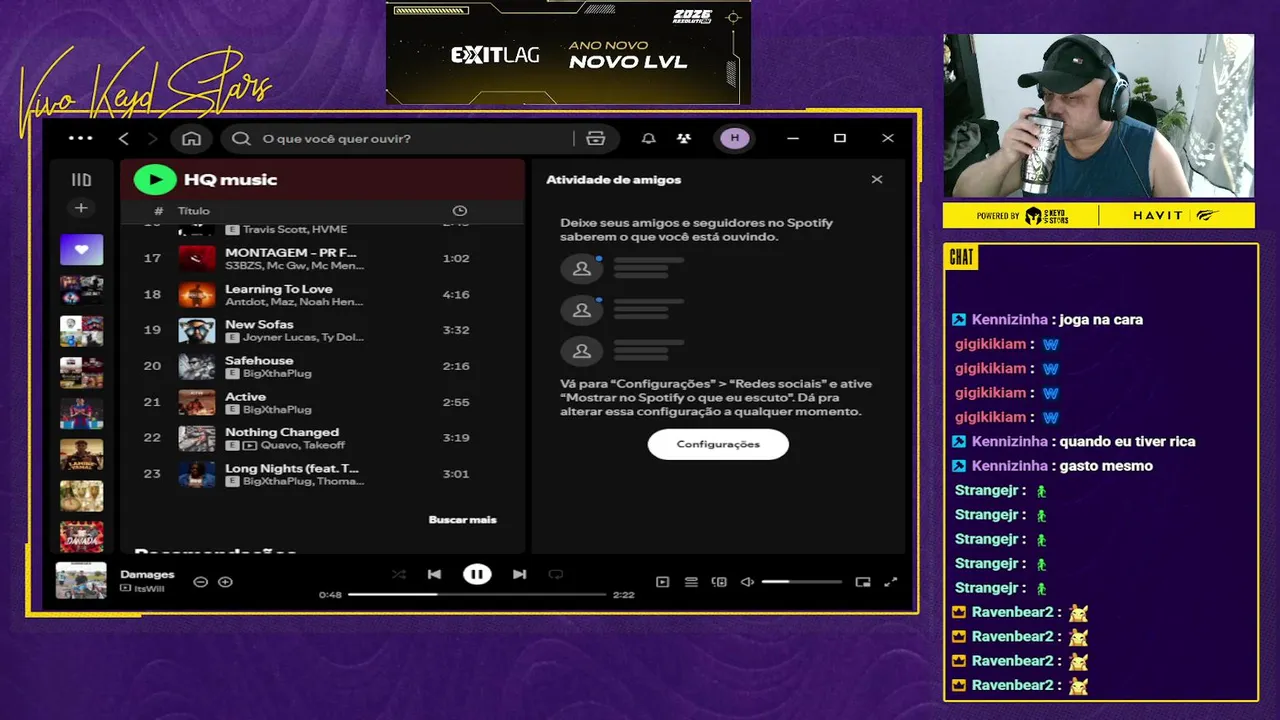Open the now playing title Damages
Viewport: 1280px width, 720px height.
pos(147,575)
